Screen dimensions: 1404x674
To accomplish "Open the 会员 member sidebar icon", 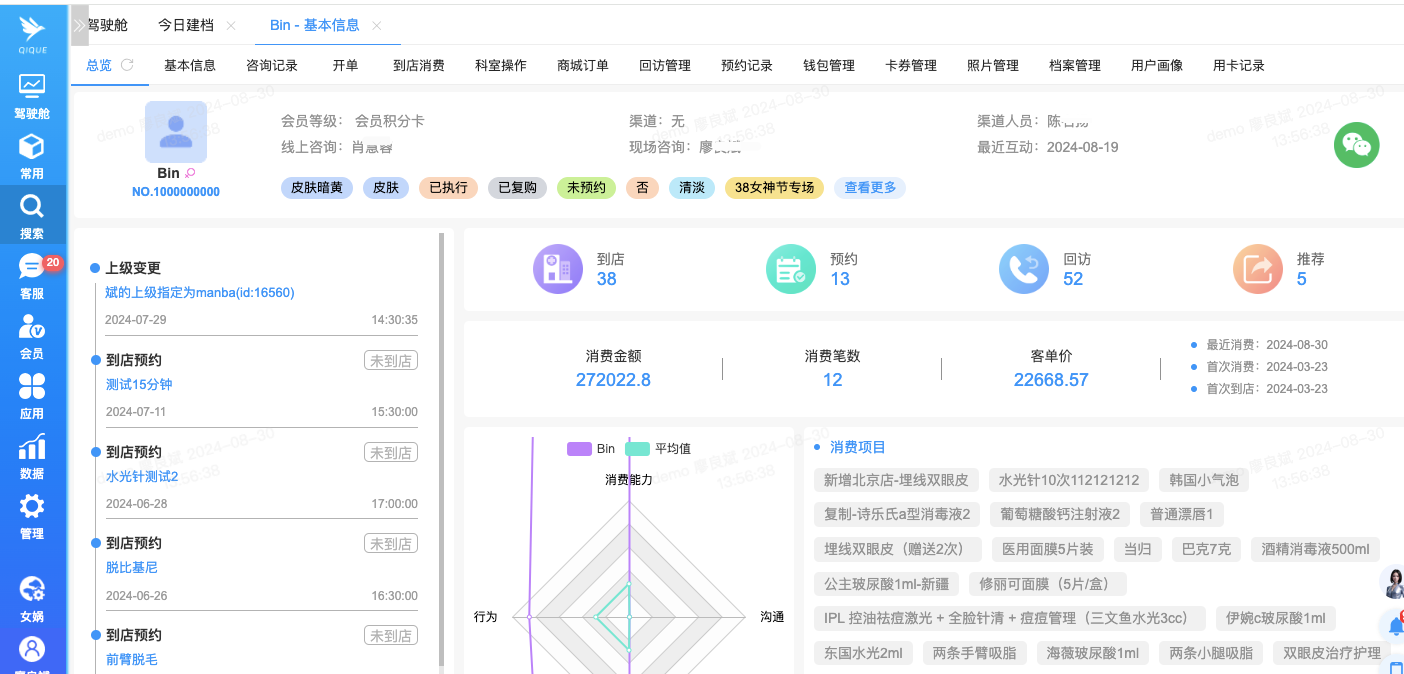I will (32, 327).
